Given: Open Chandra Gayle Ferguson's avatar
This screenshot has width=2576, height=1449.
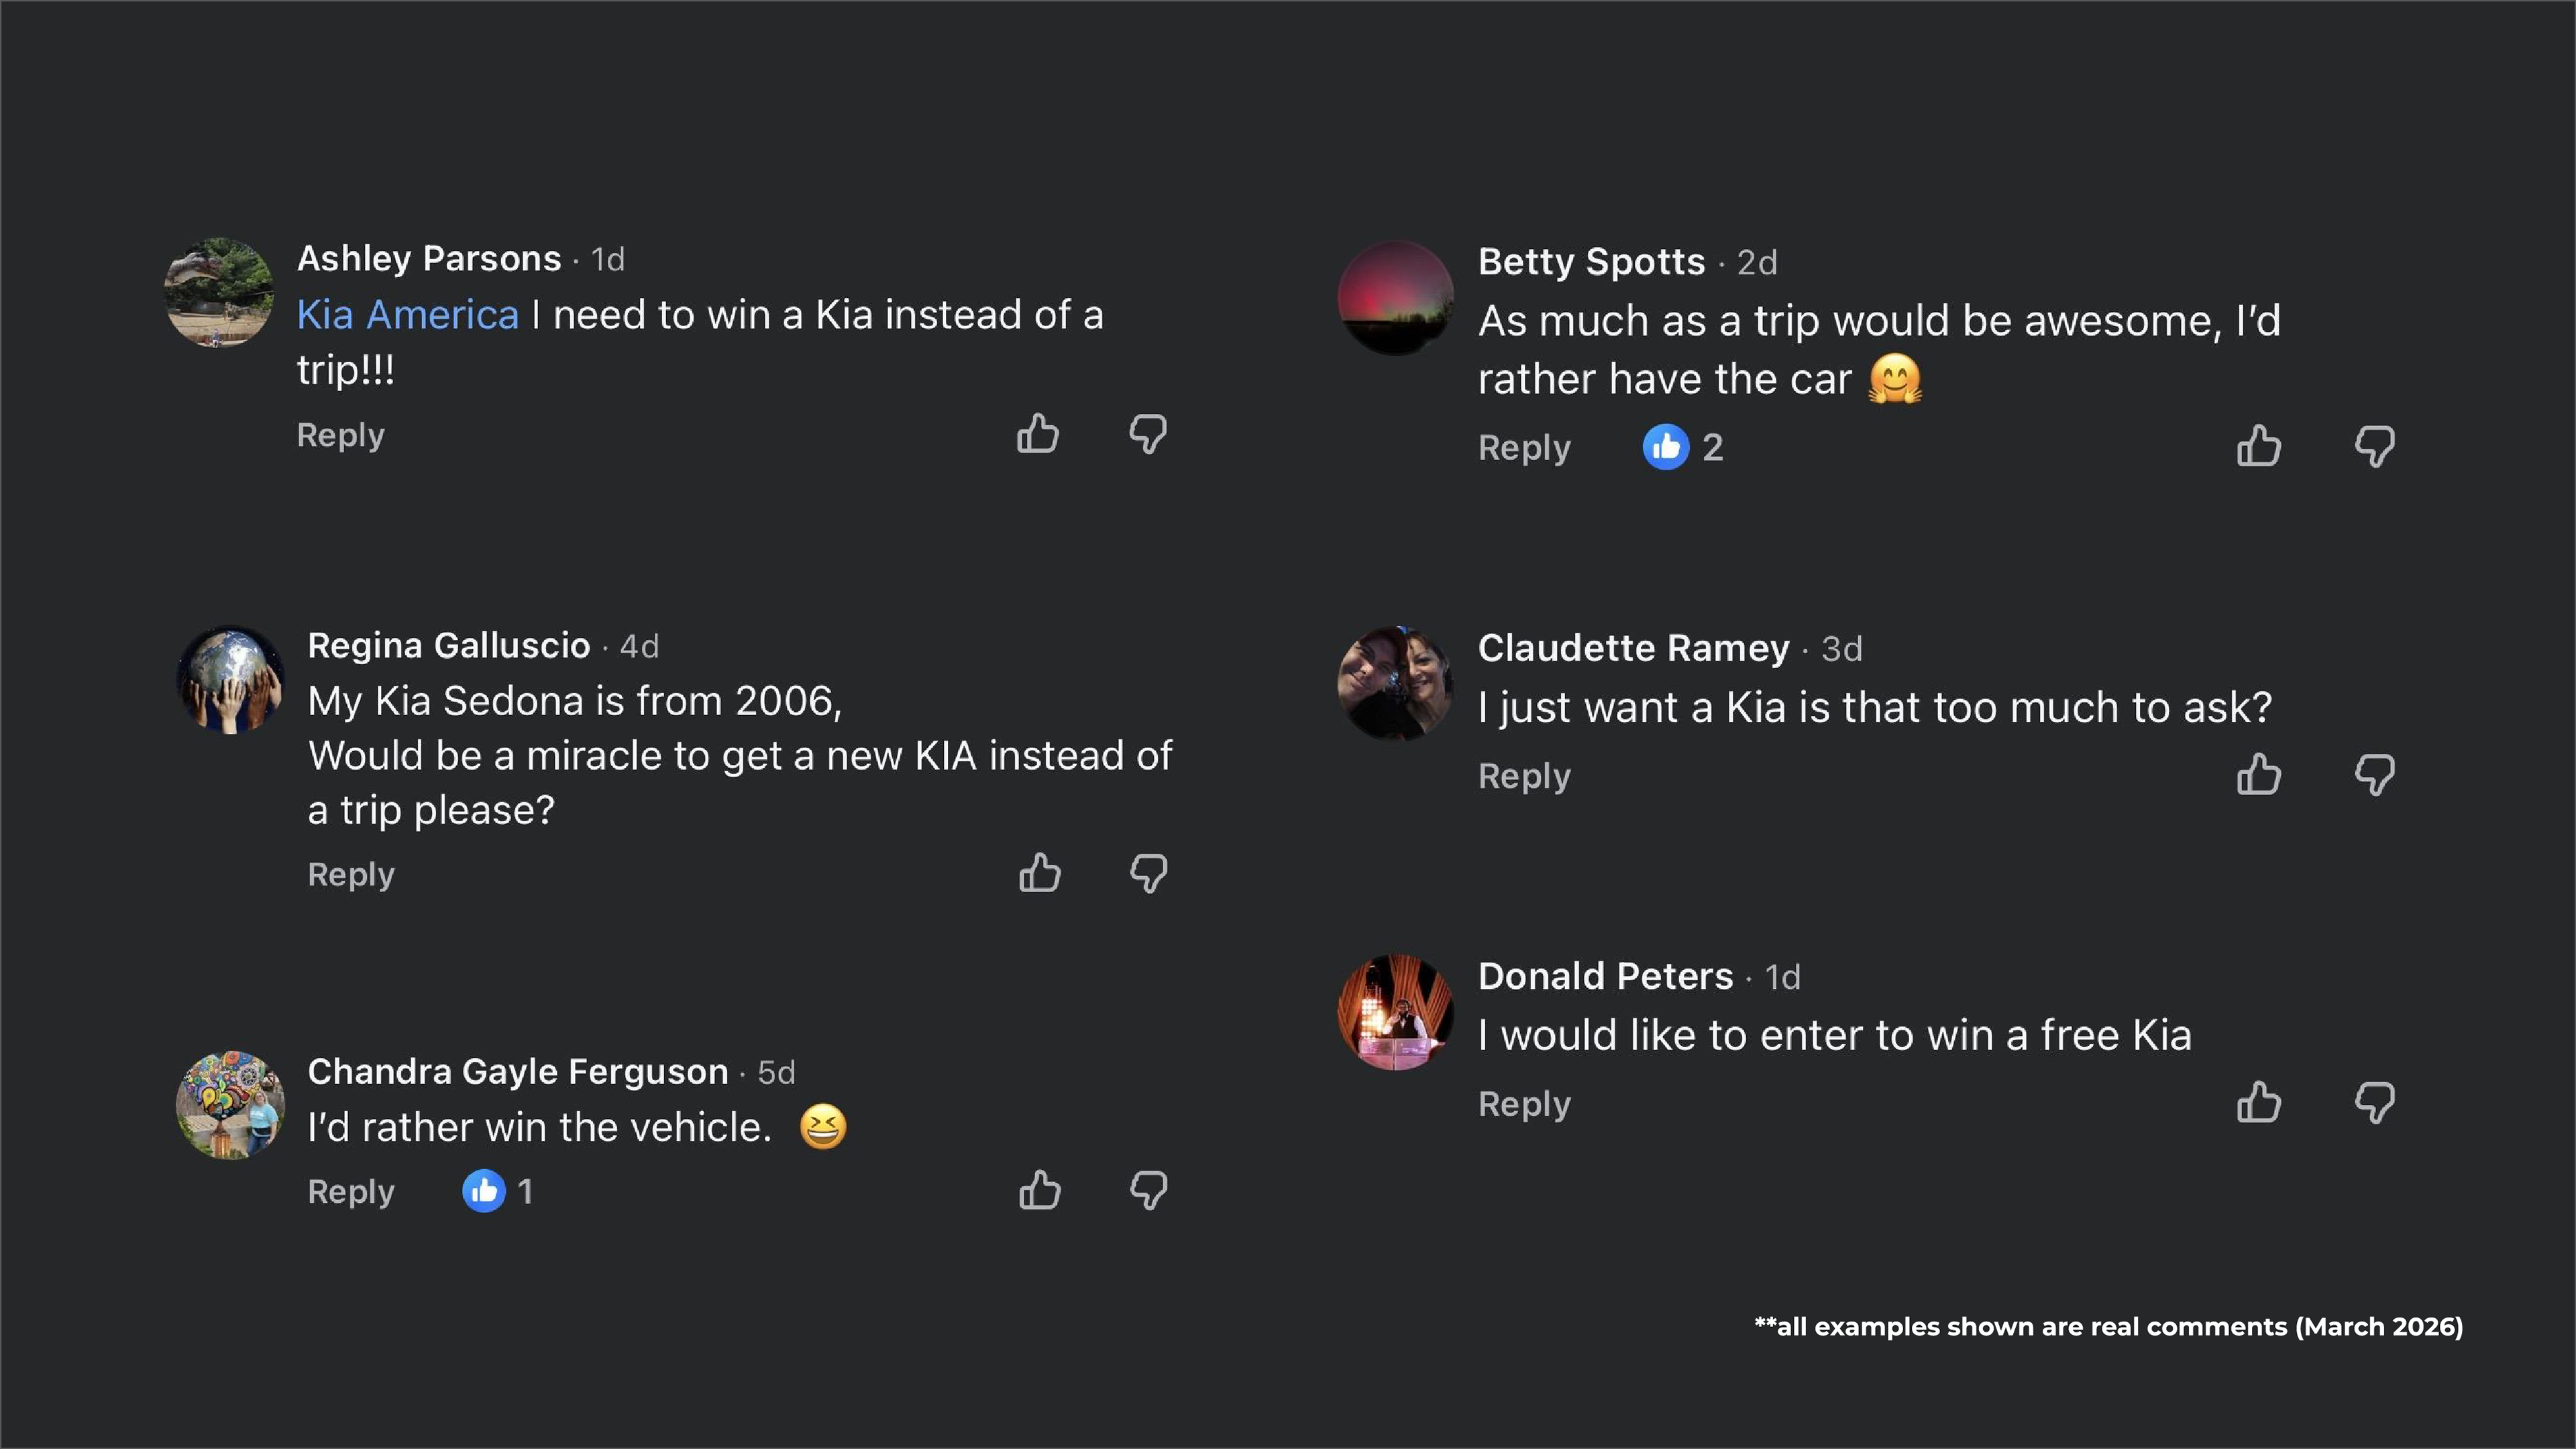Looking at the screenshot, I should pos(231,1105).
